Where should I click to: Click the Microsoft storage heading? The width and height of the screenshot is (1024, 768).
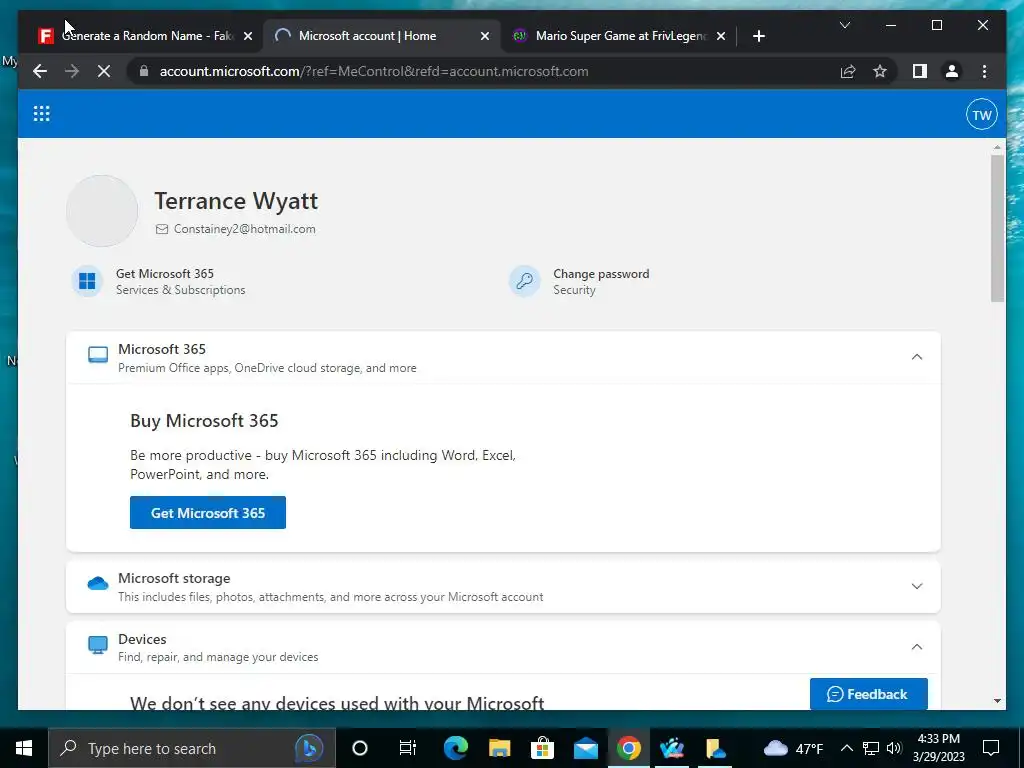coord(174,579)
